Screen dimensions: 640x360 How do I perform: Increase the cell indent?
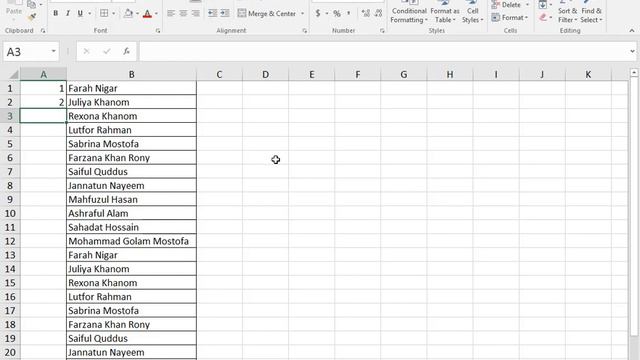pyautogui.click(x=225, y=13)
